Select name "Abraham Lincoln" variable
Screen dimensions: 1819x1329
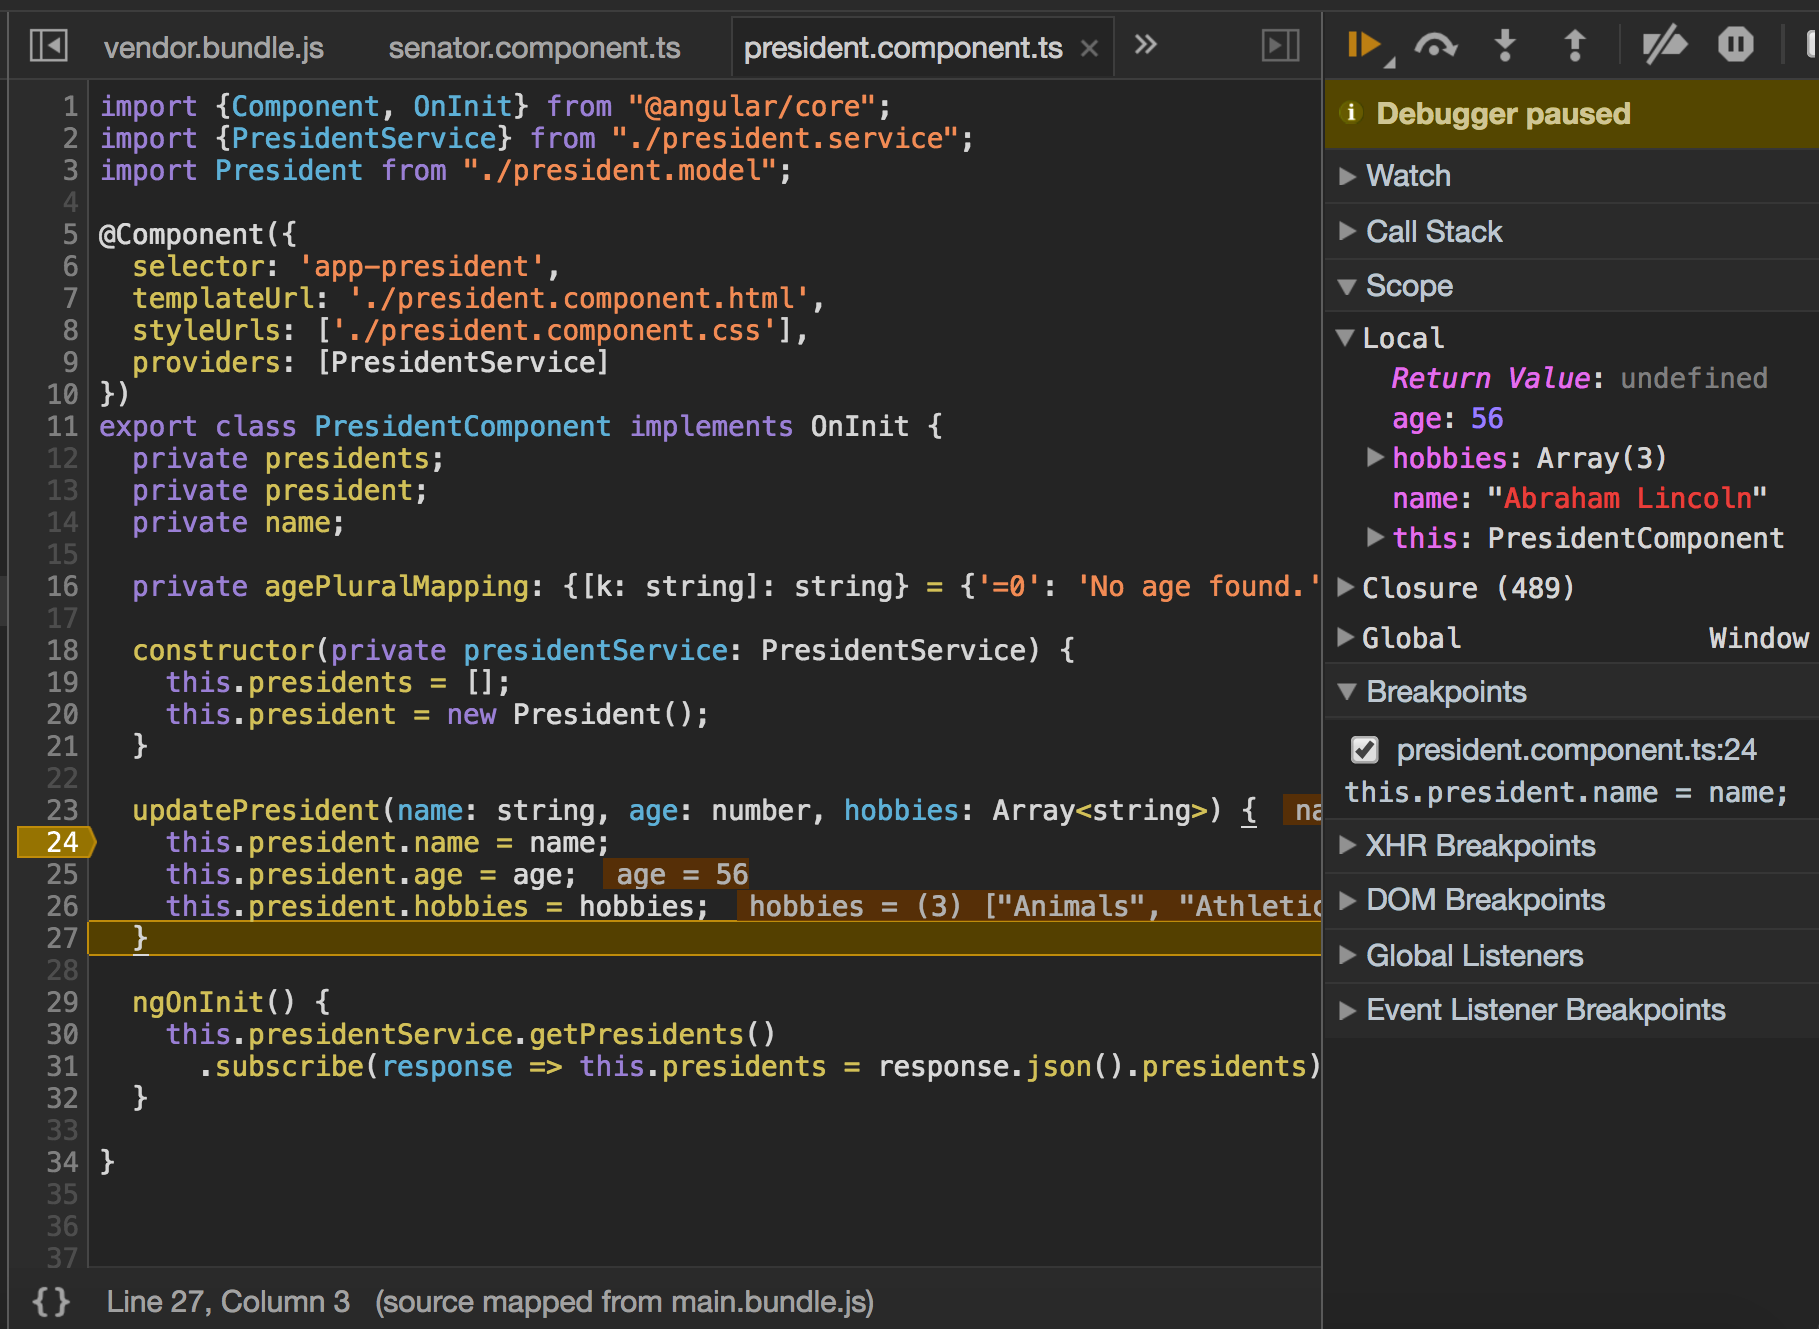pos(1579,498)
